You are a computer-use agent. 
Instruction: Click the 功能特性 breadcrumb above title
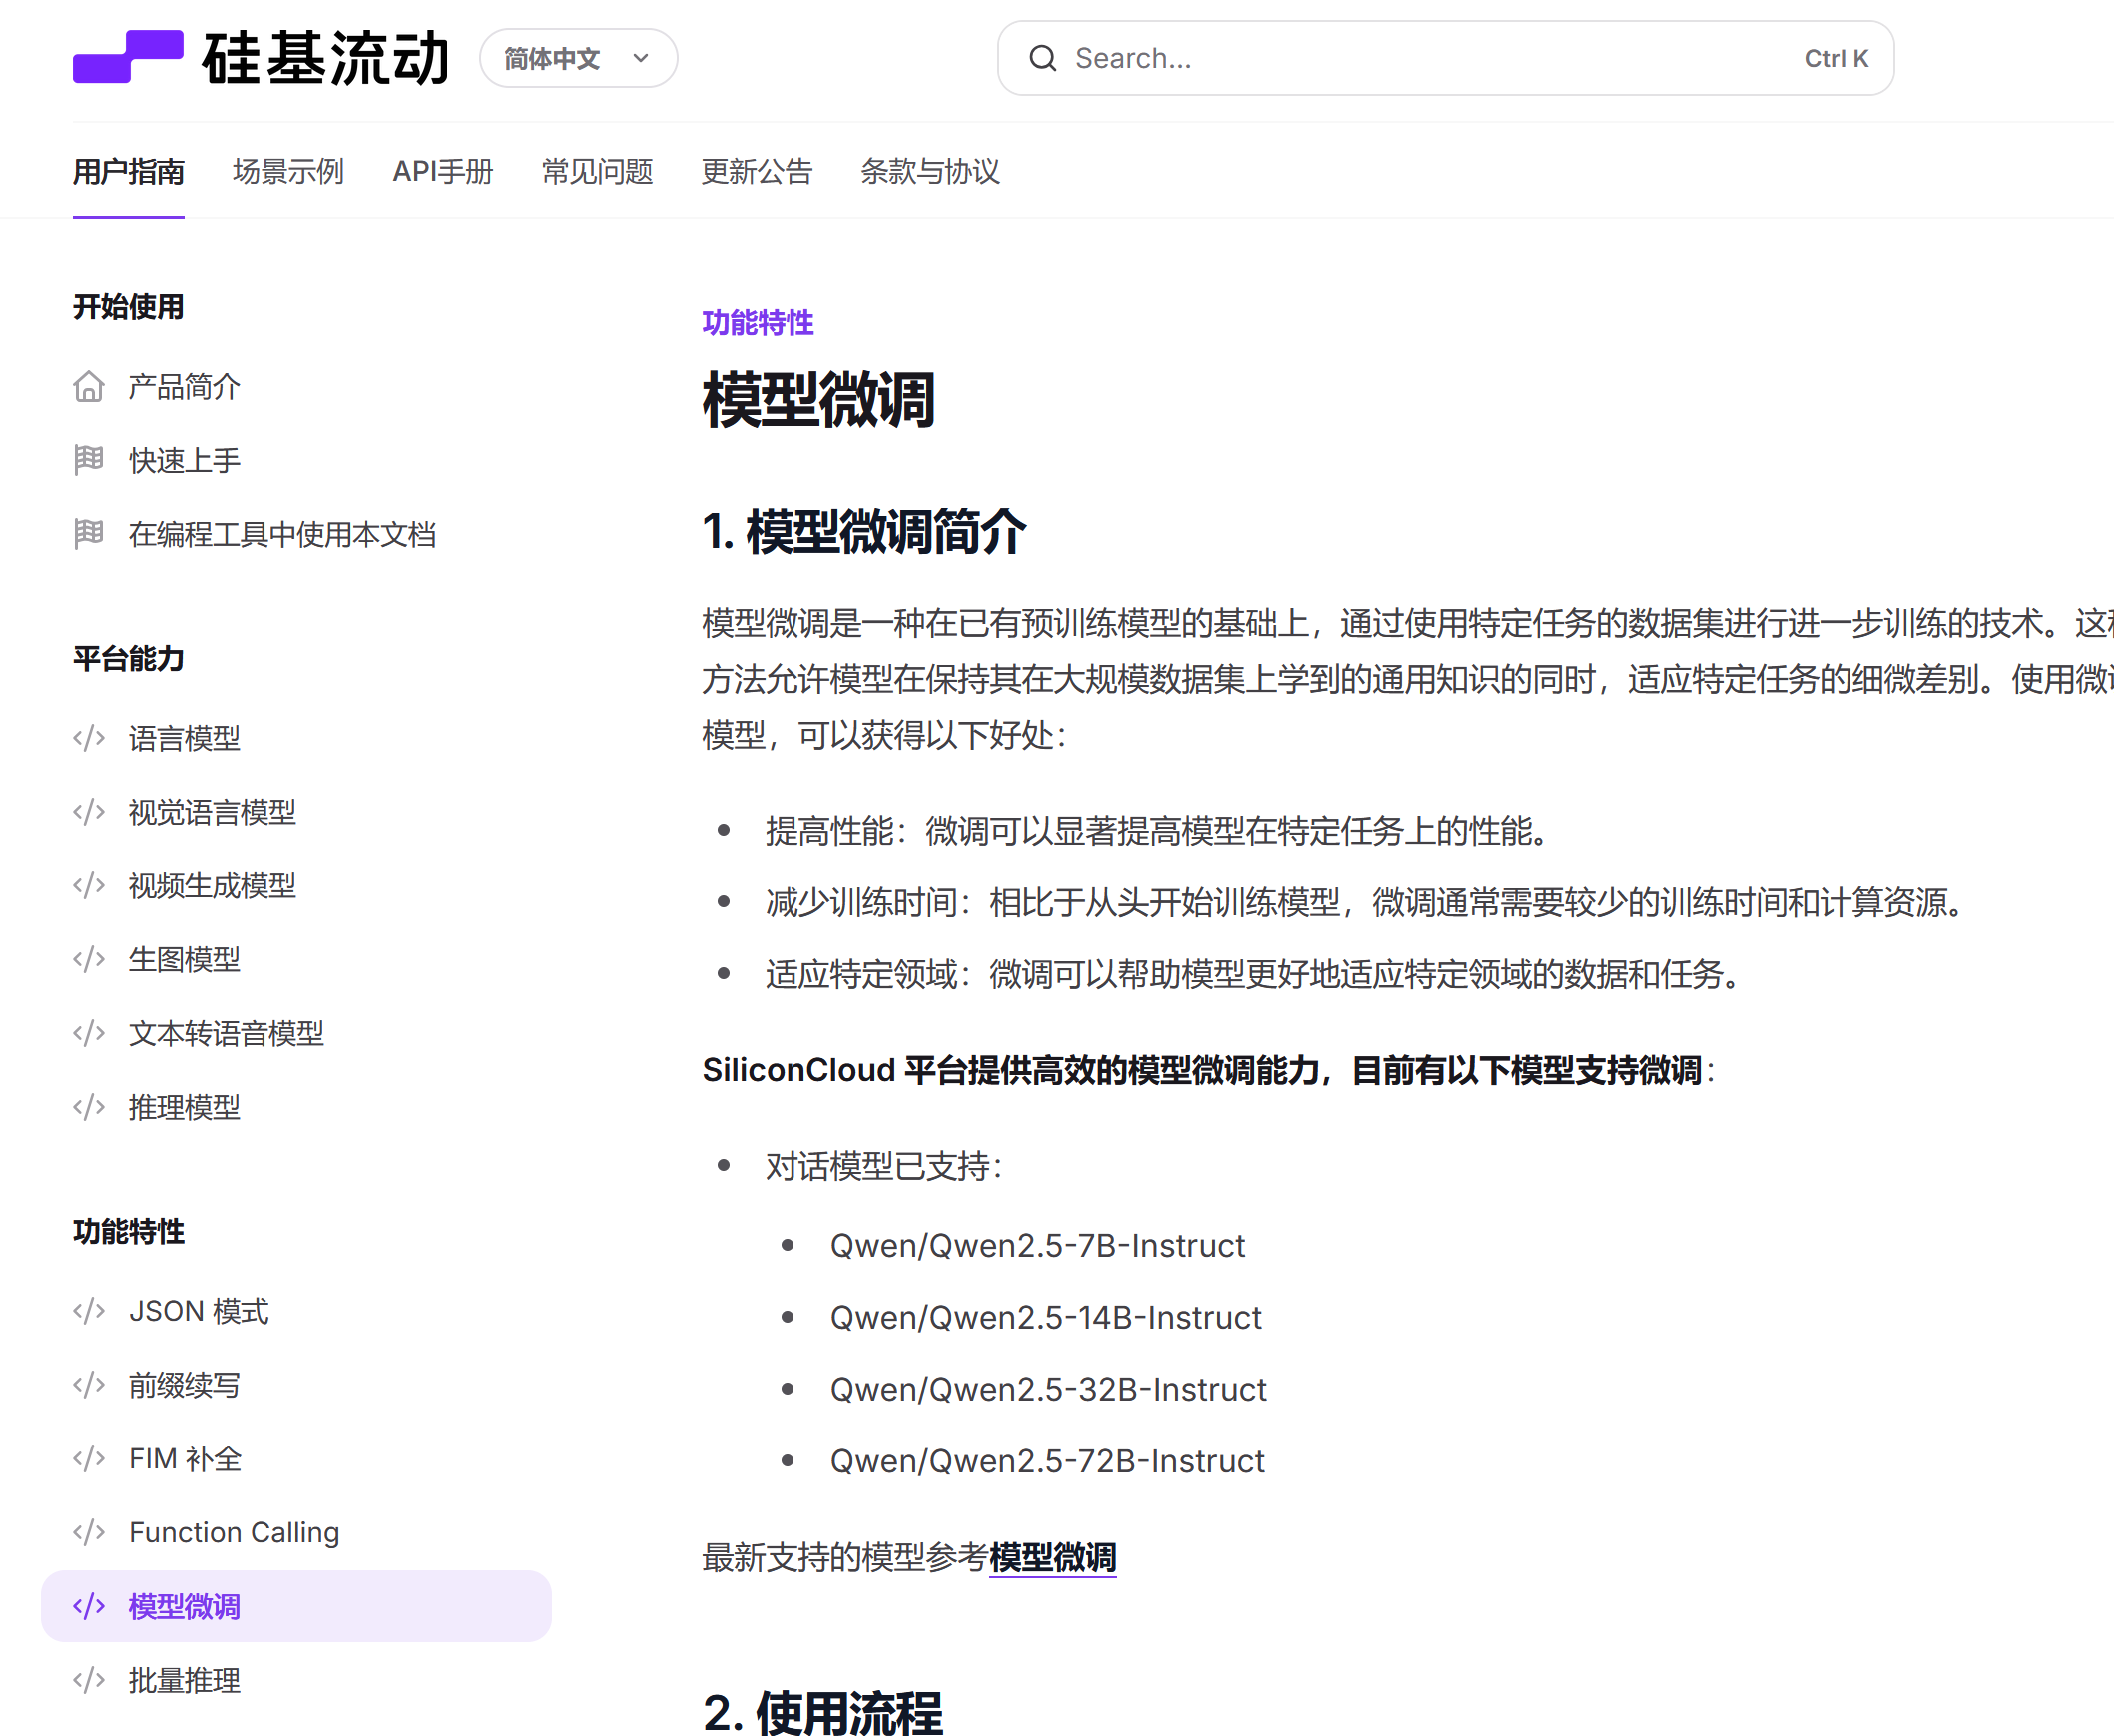(757, 323)
